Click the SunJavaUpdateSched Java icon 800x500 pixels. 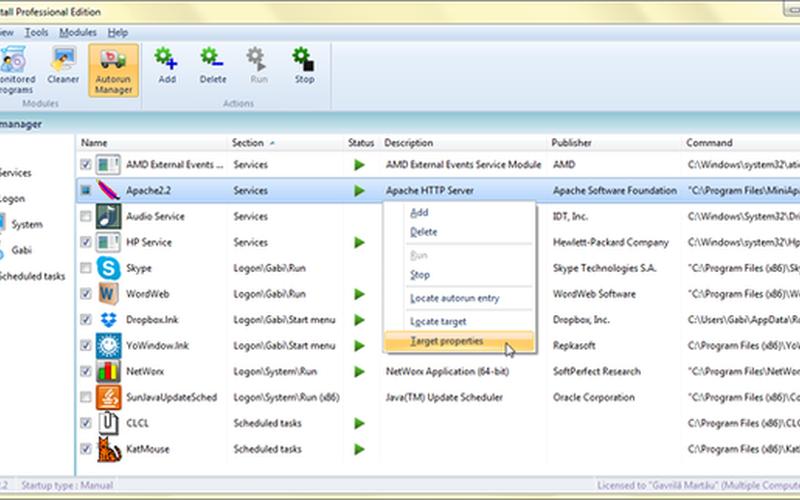tap(108, 397)
